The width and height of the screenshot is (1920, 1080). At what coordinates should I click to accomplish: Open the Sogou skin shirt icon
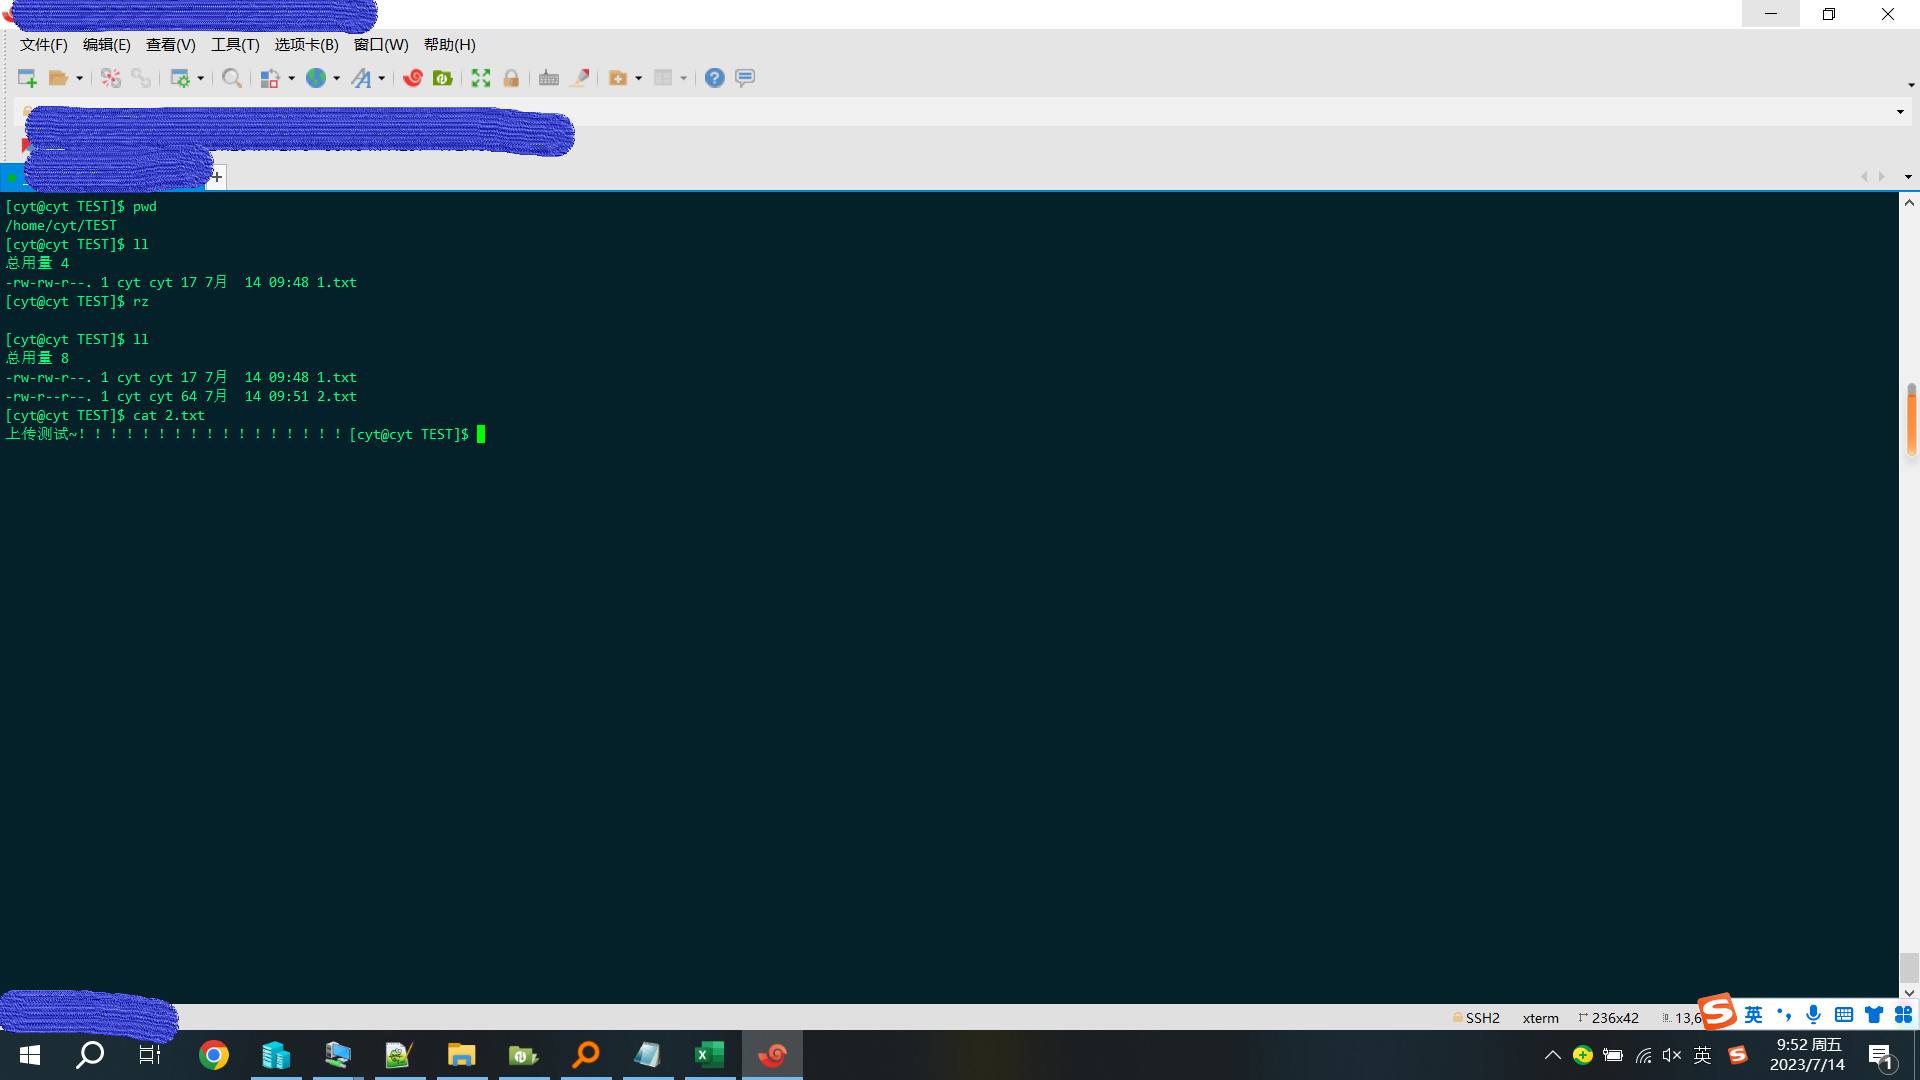click(1874, 1015)
